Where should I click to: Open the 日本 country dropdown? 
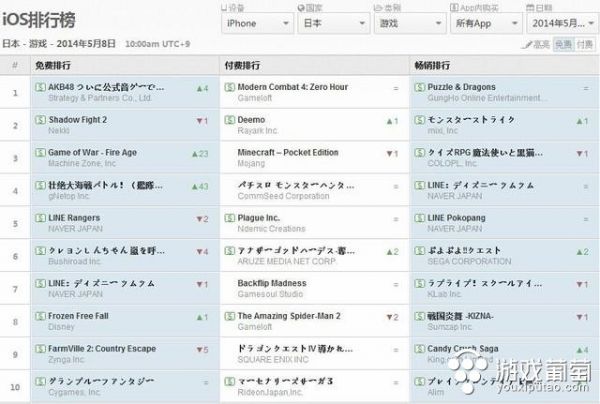coord(334,23)
